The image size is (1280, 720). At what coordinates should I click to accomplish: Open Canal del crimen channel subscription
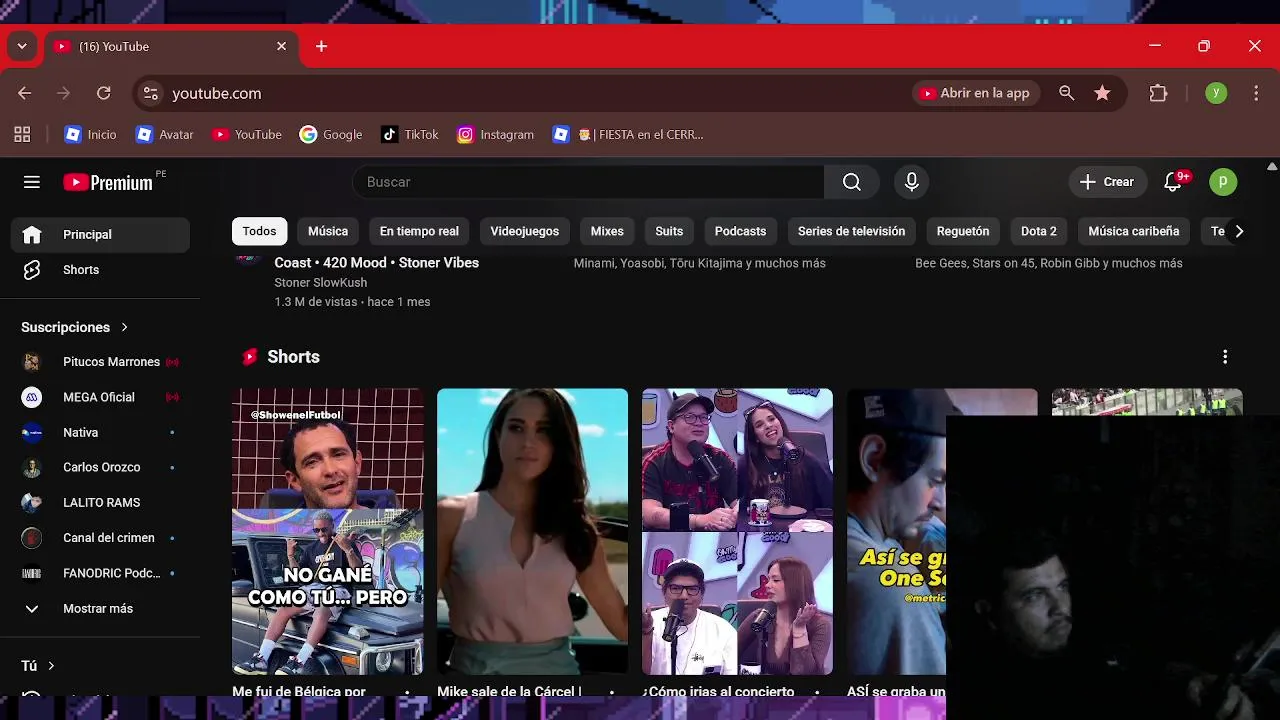coord(100,538)
